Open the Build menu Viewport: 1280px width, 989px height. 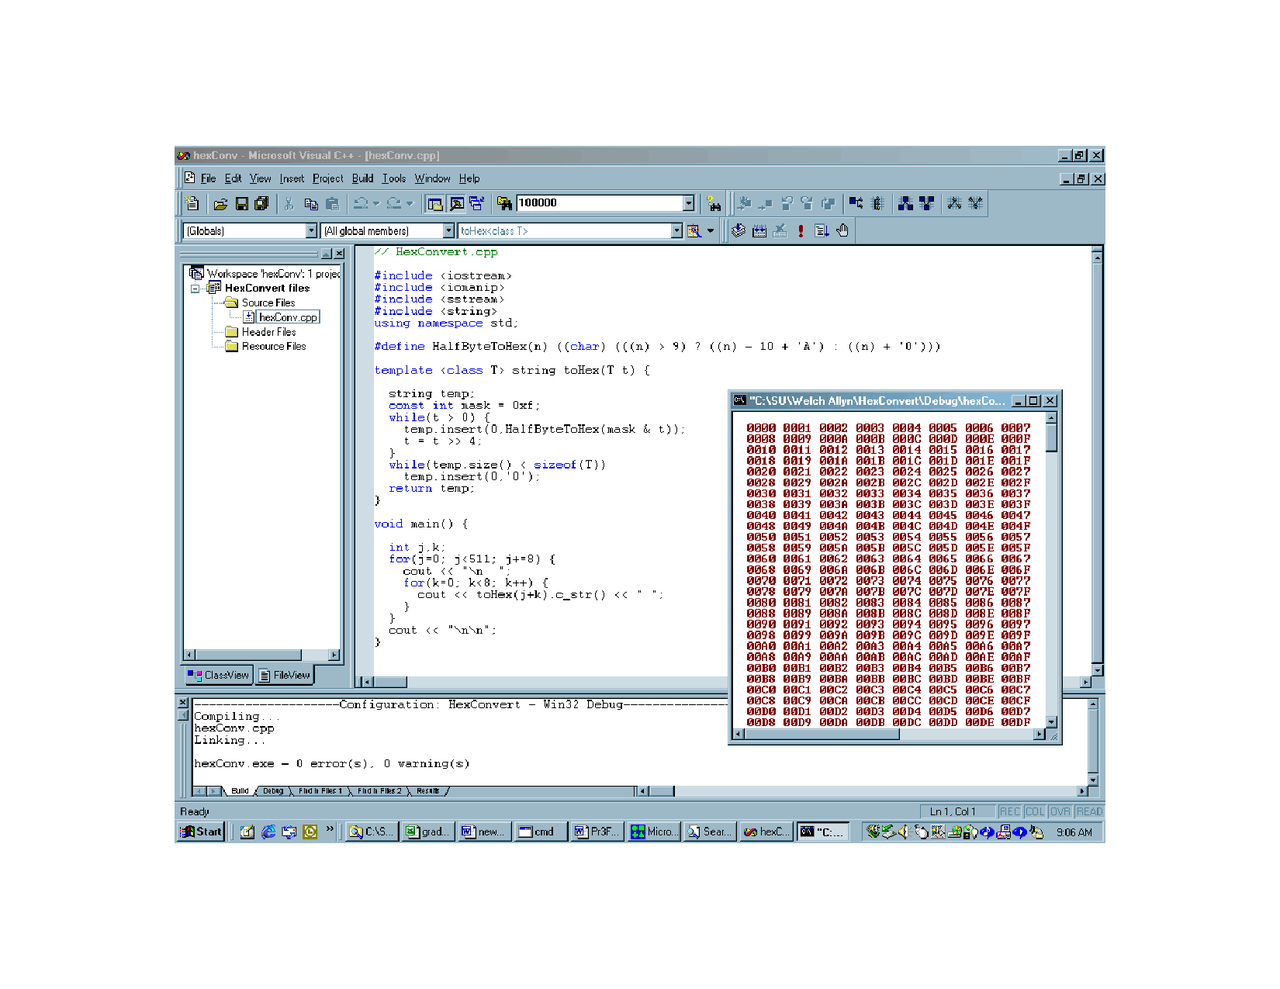tap(362, 178)
